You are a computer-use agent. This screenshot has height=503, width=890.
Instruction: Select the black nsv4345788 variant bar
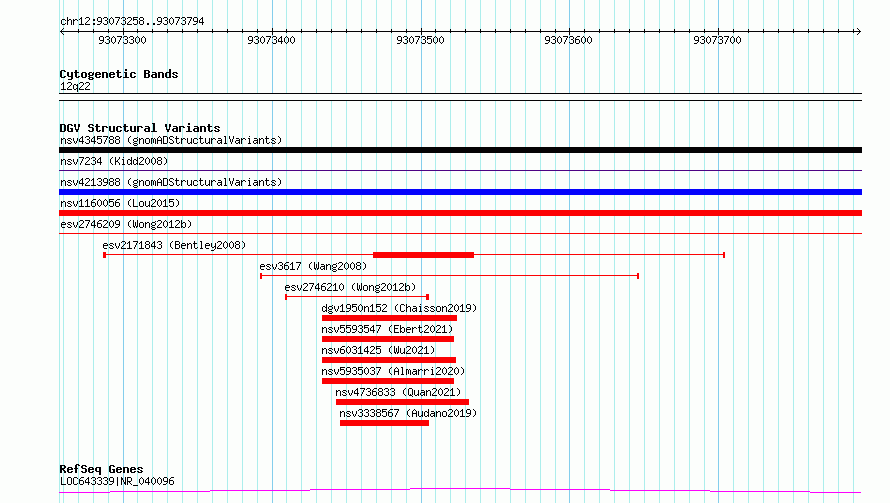[x=460, y=150]
